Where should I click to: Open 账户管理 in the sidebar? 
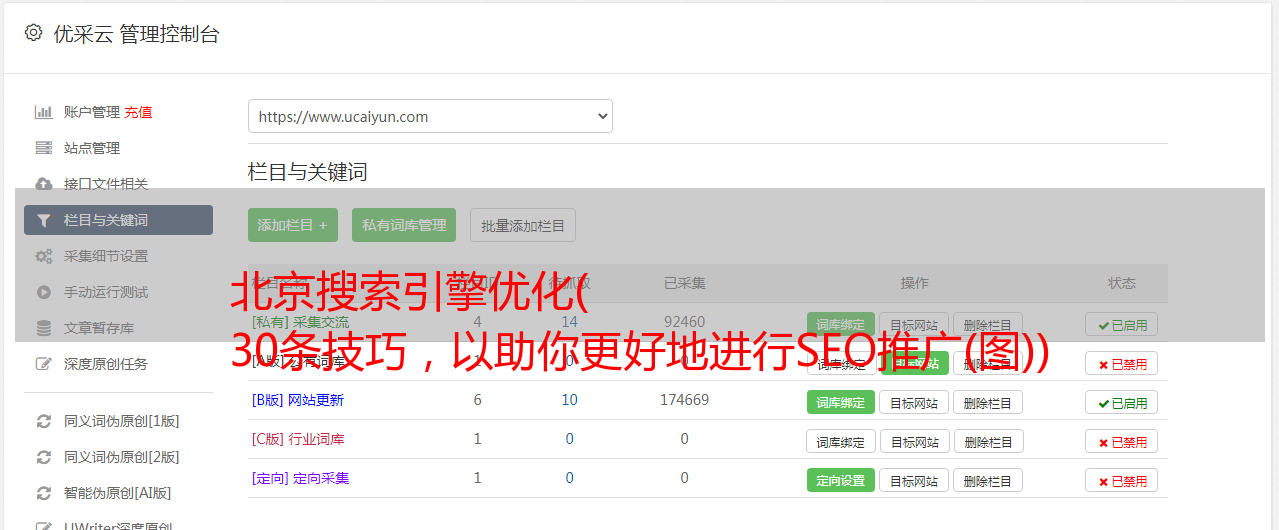click(x=92, y=112)
